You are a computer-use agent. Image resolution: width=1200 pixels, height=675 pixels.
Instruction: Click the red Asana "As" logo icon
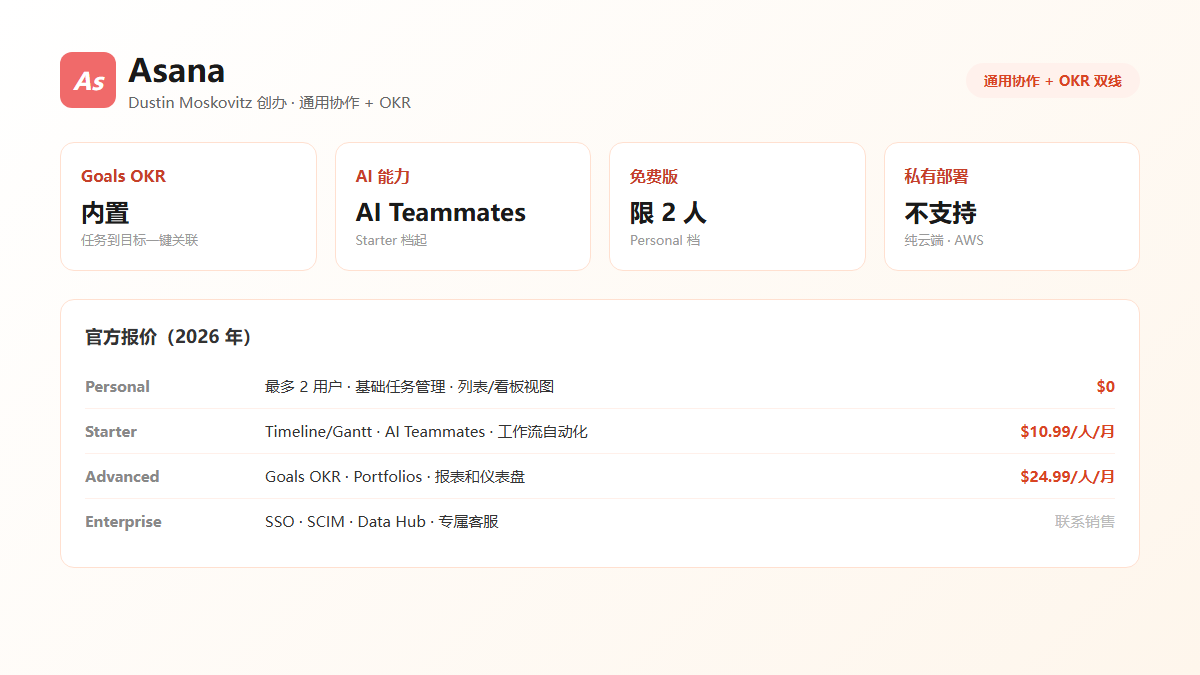(x=88, y=80)
